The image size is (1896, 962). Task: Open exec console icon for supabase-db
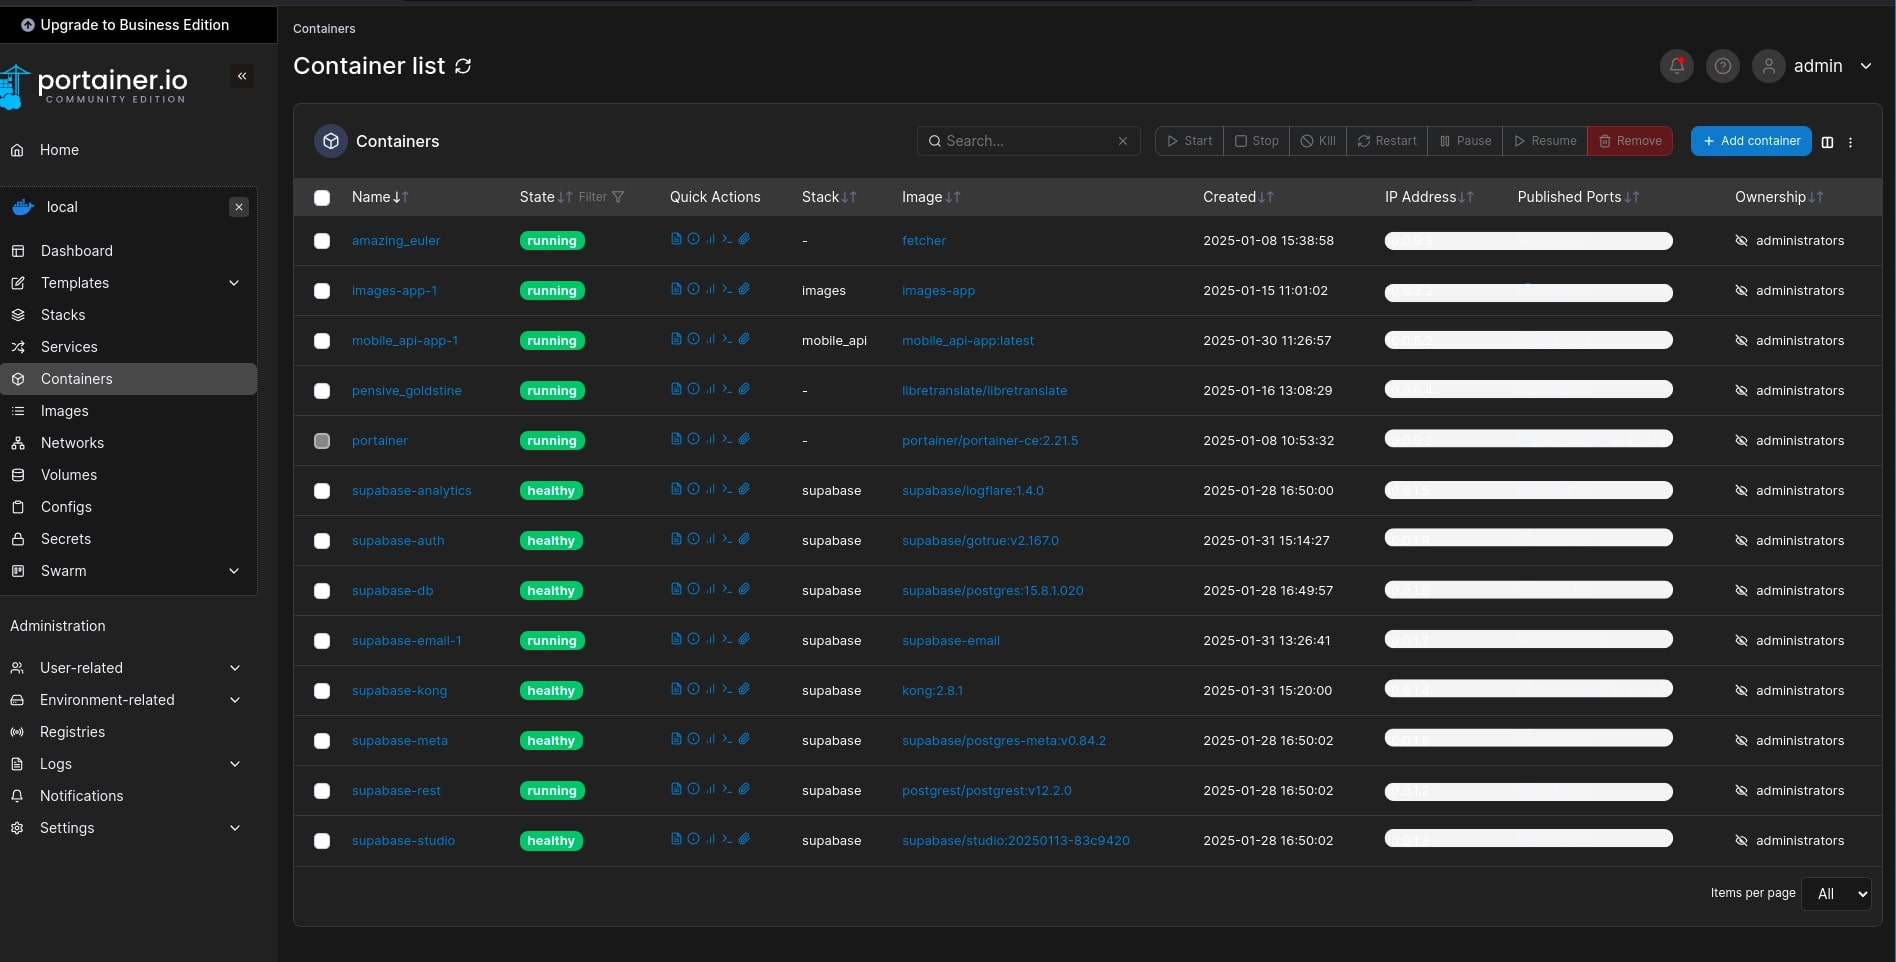click(x=727, y=589)
